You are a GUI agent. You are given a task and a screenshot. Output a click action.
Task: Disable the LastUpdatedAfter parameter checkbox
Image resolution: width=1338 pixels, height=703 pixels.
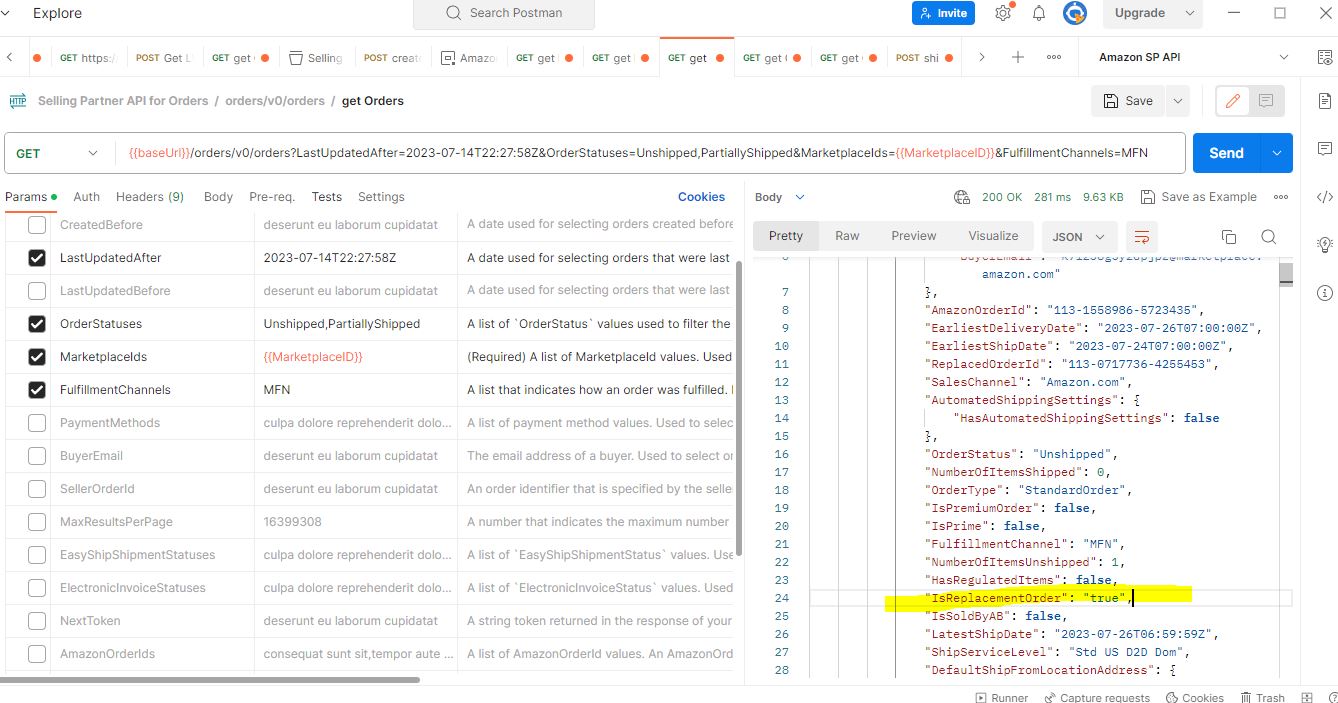tap(37, 257)
